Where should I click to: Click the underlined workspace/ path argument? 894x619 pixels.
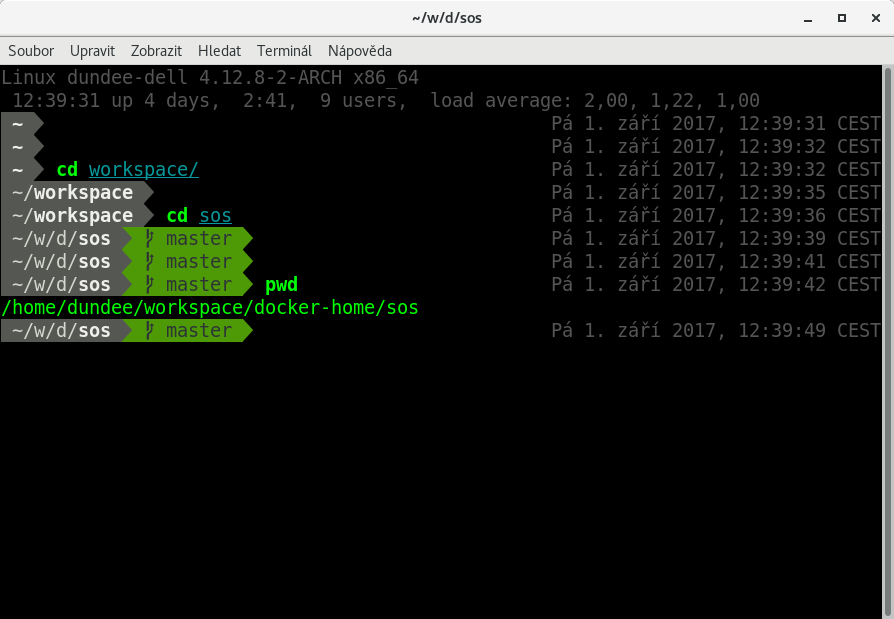[144, 169]
